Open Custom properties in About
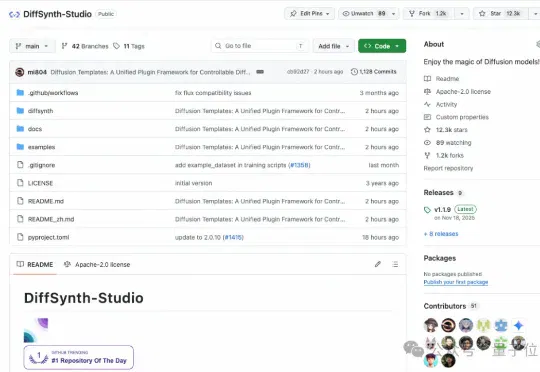The image size is (540, 372). pyautogui.click(x=462, y=117)
